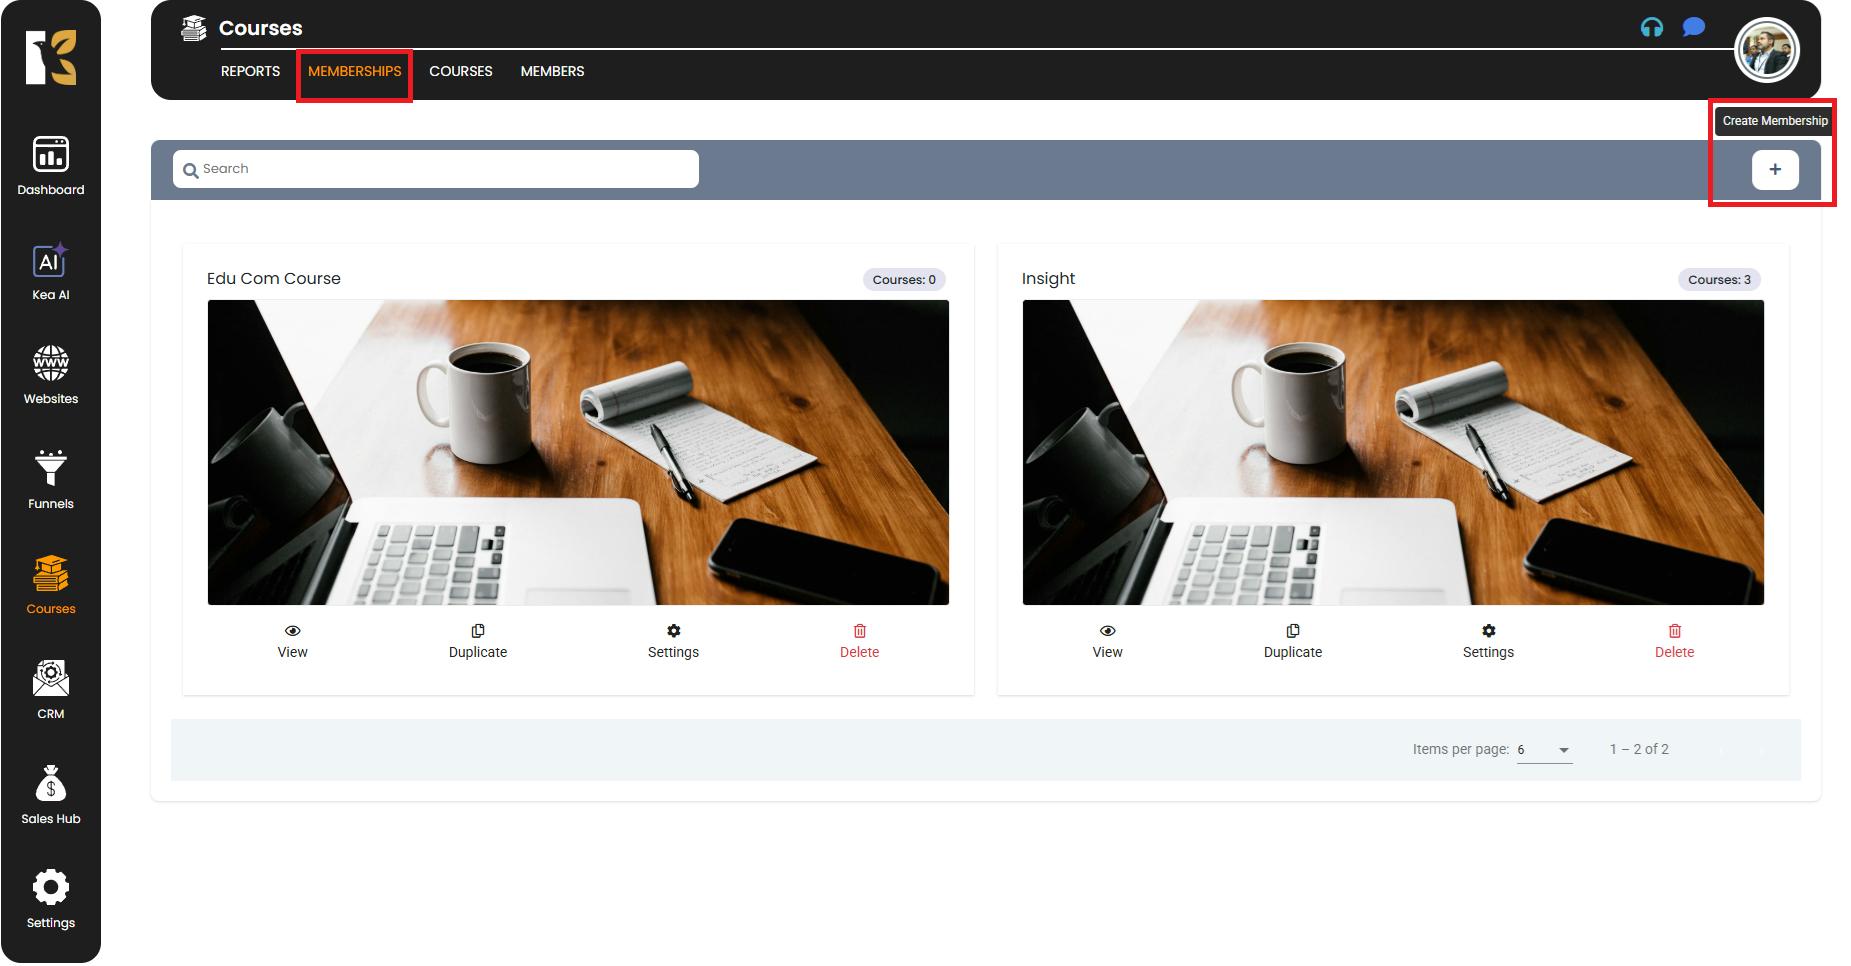Switch to the Members tab
This screenshot has height=966, width=1851.
[552, 71]
